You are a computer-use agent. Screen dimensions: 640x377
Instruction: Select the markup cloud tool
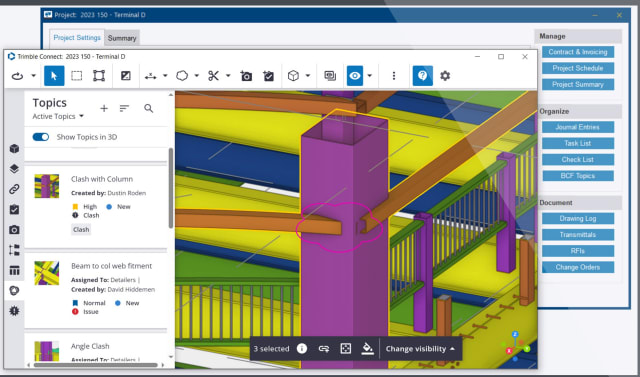coord(182,76)
